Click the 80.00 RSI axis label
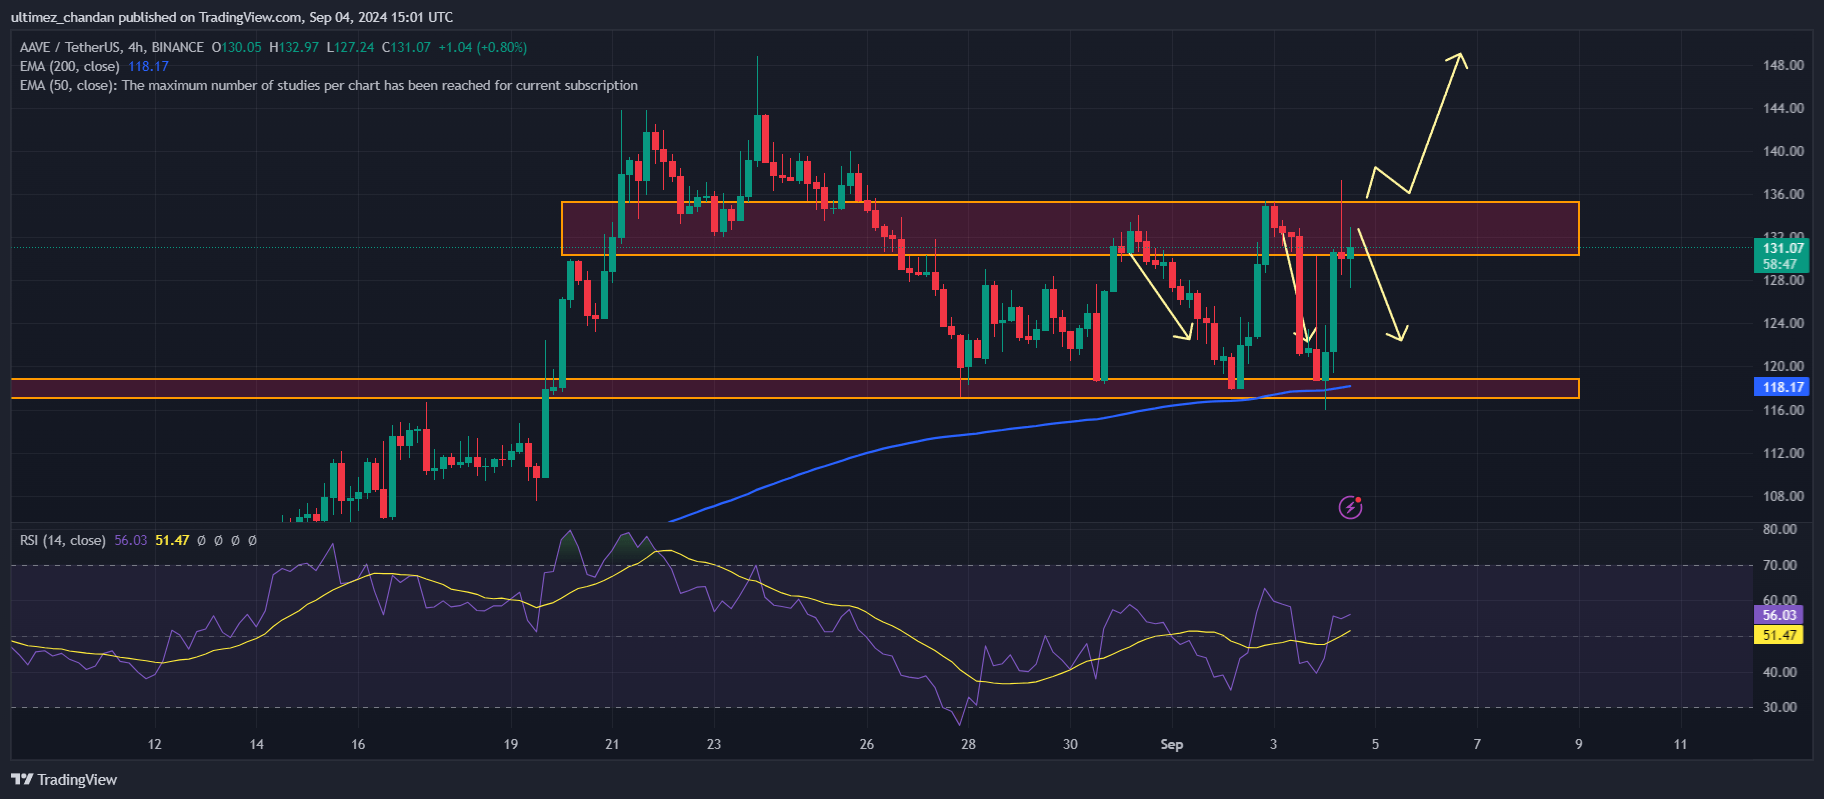This screenshot has width=1824, height=799. coord(1779,529)
